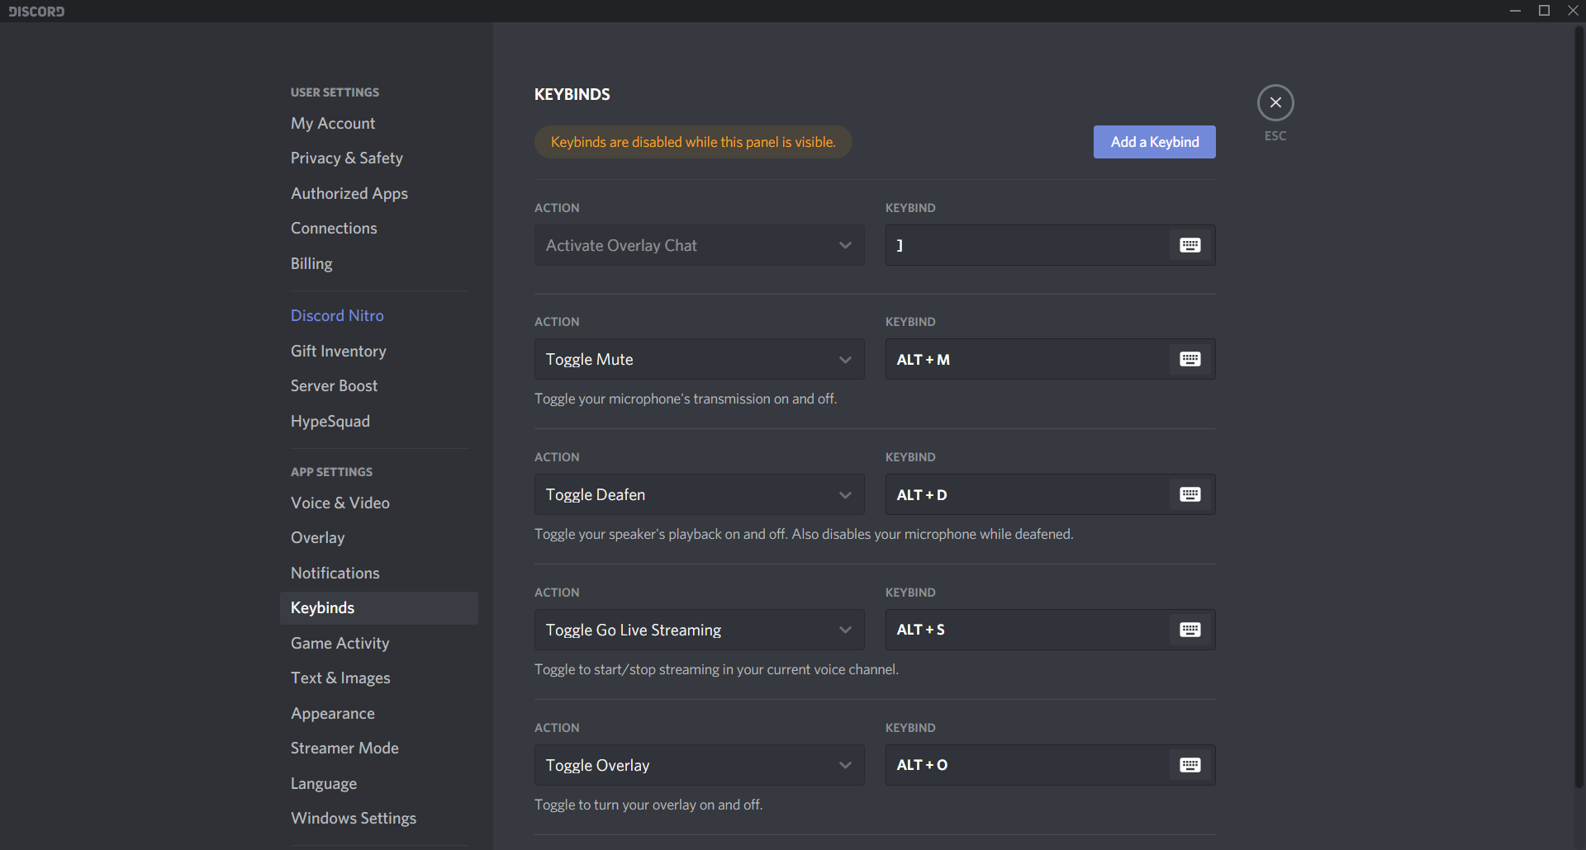Click the 'Keybinds are disabled' warning notice
1586x850 pixels.
(693, 142)
